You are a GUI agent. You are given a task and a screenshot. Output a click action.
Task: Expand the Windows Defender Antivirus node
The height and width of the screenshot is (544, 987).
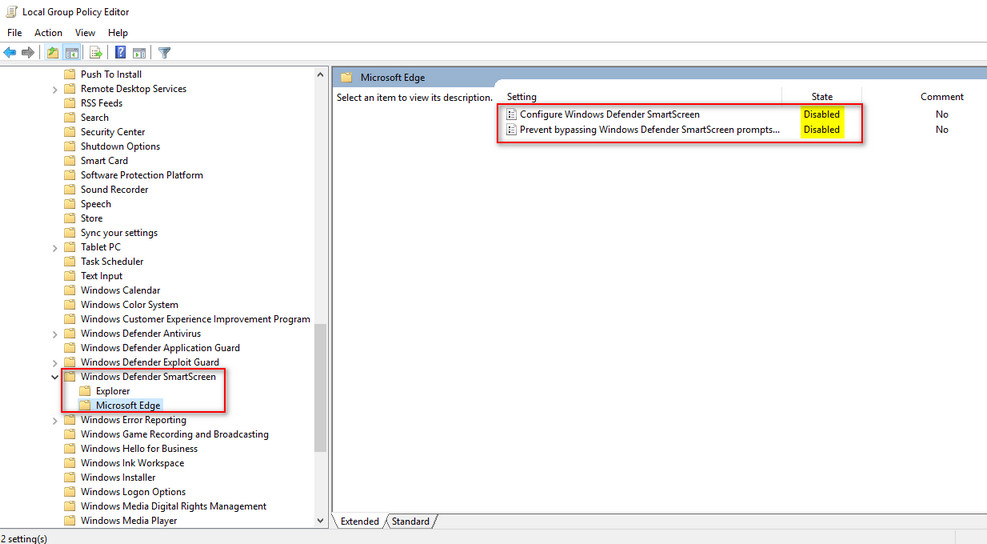point(55,334)
